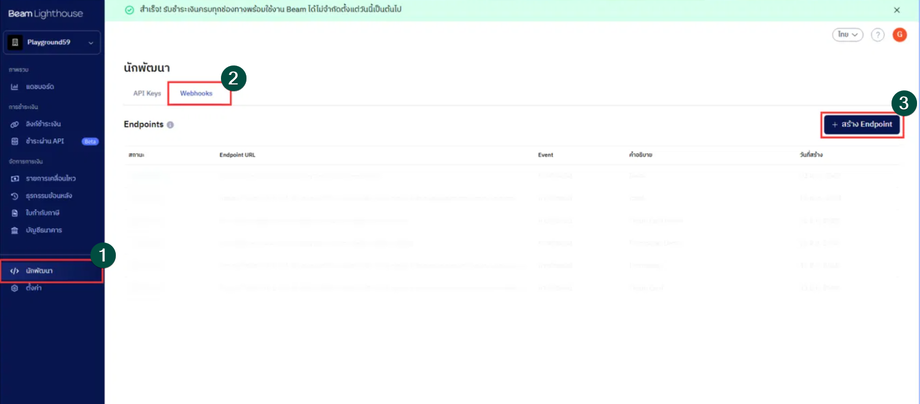
Task: Select the Webhooks tab
Action: coord(197,93)
